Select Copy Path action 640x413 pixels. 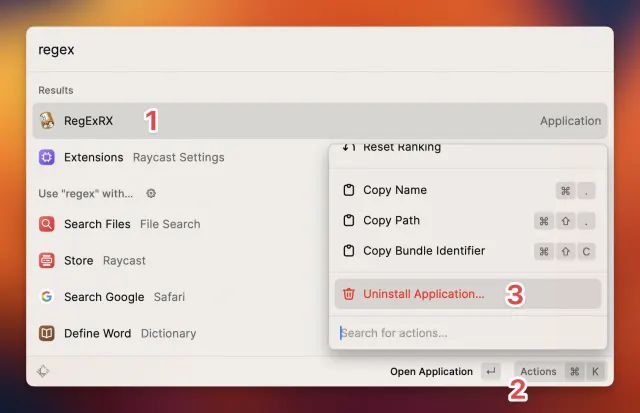click(x=468, y=220)
